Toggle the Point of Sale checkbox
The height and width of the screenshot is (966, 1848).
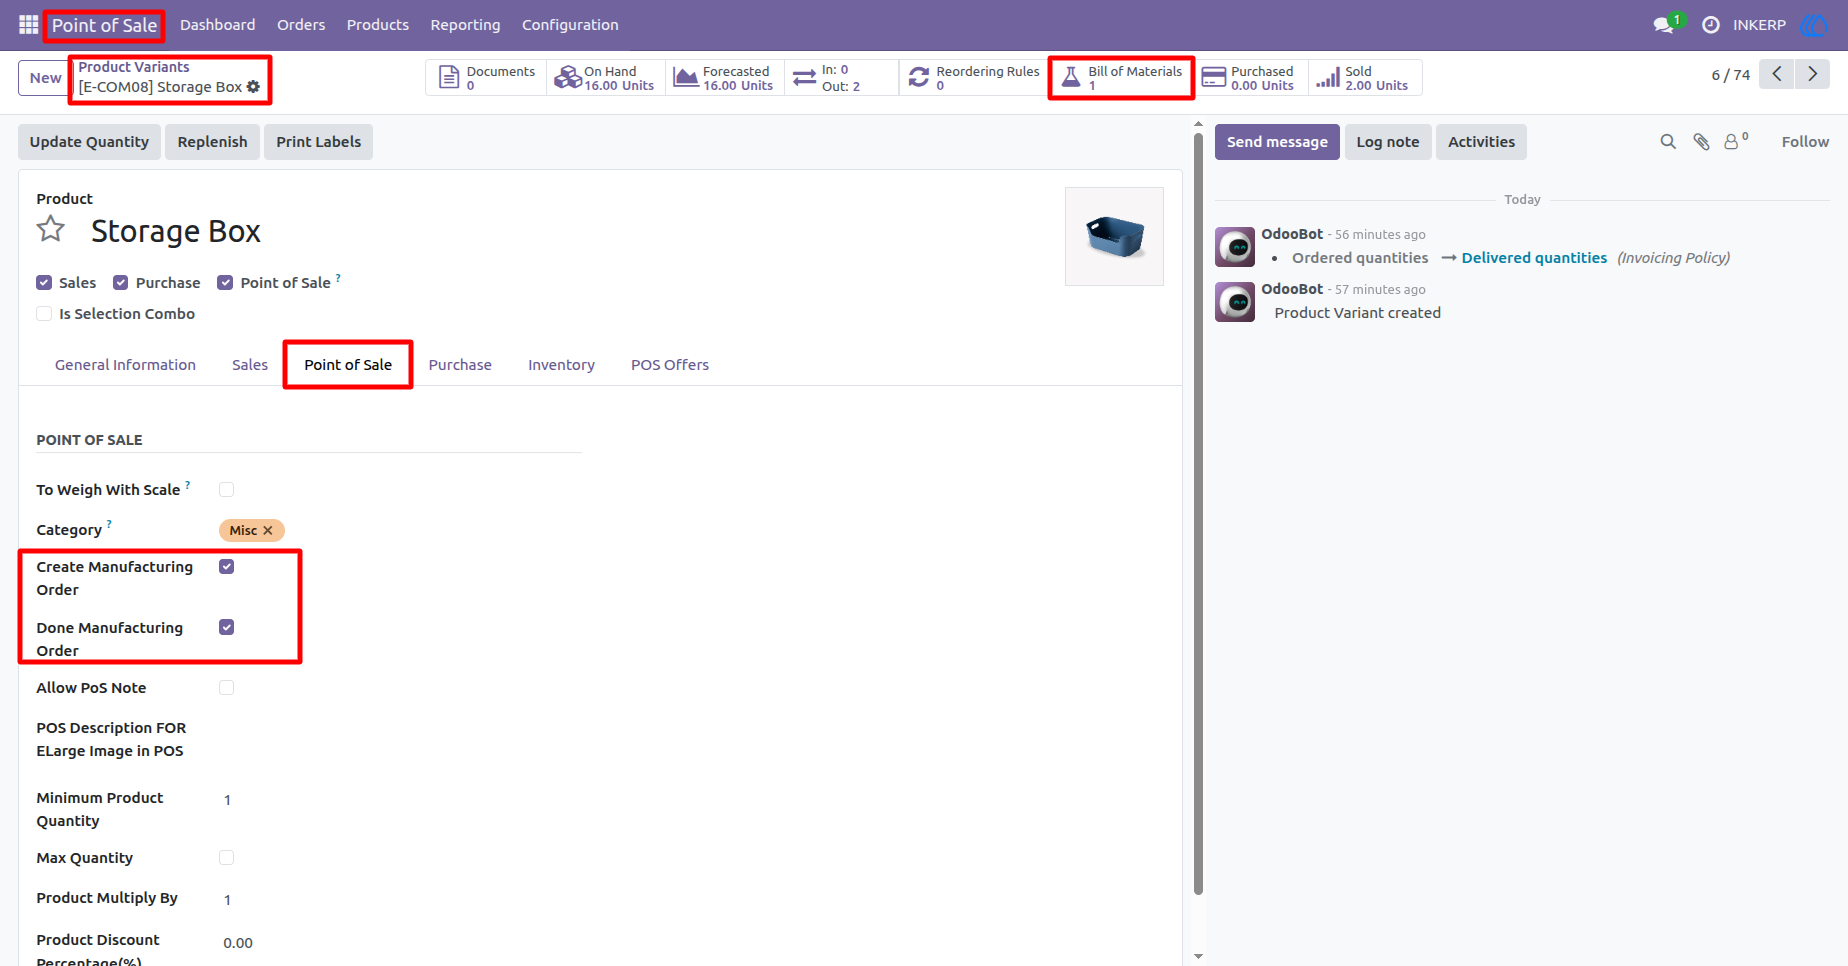[225, 283]
